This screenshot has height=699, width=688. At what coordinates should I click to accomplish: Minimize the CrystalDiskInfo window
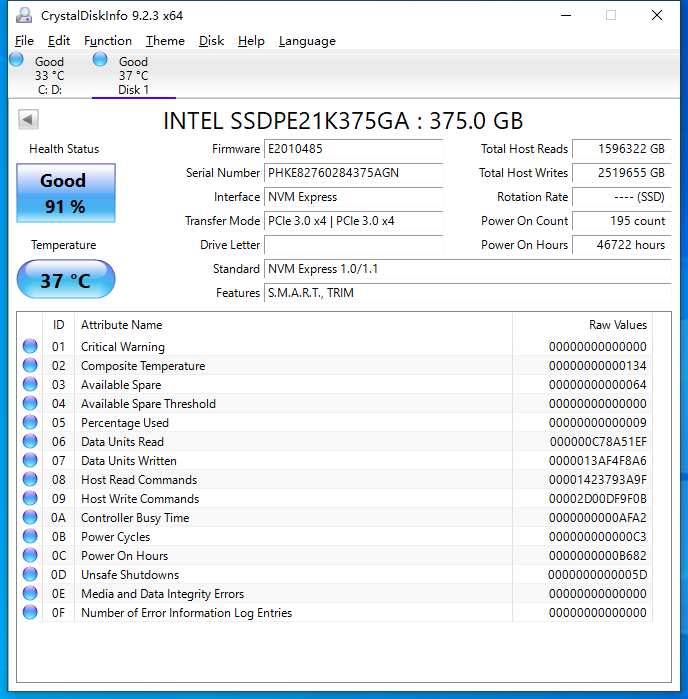566,16
